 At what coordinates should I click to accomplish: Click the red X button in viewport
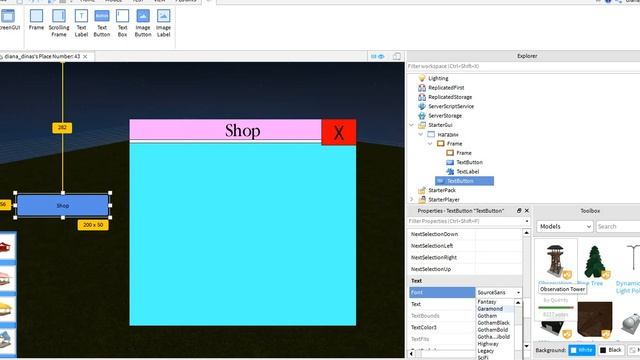coord(339,132)
